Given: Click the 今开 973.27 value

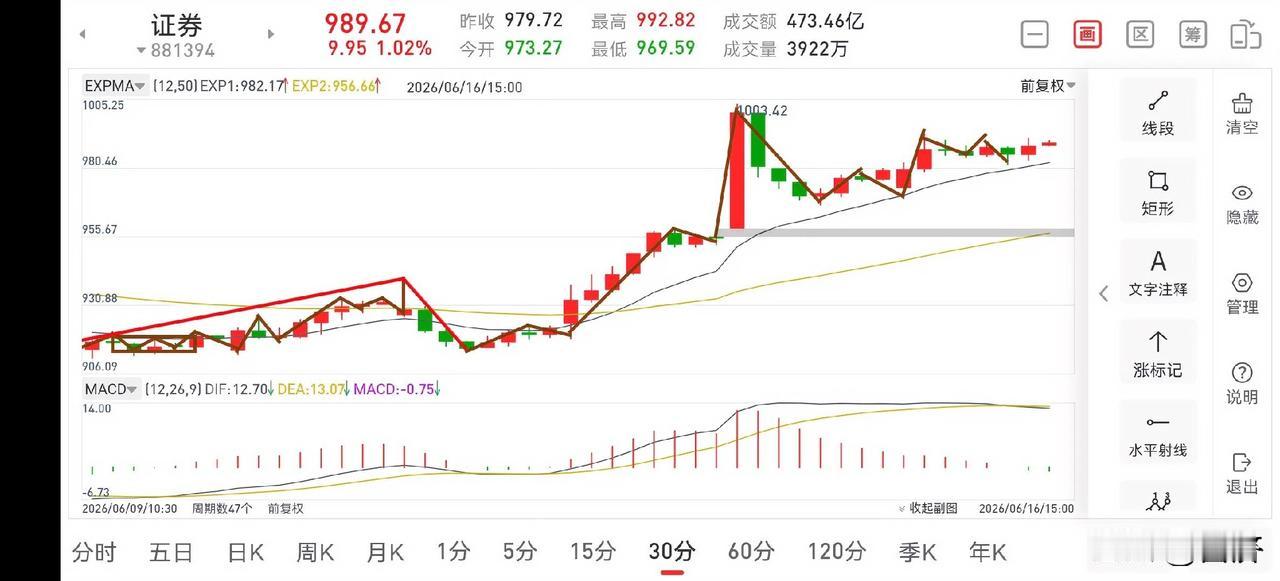Looking at the screenshot, I should (x=533, y=48).
